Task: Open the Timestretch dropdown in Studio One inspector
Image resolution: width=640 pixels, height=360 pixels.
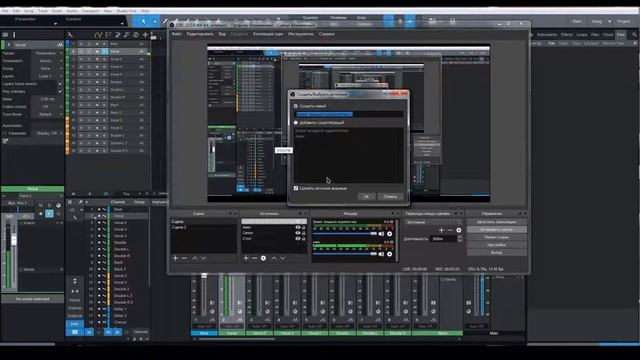Action: point(48,61)
